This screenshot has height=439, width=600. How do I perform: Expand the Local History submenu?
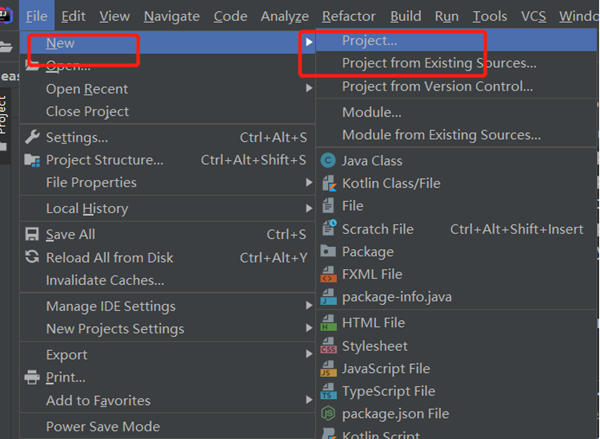[309, 208]
